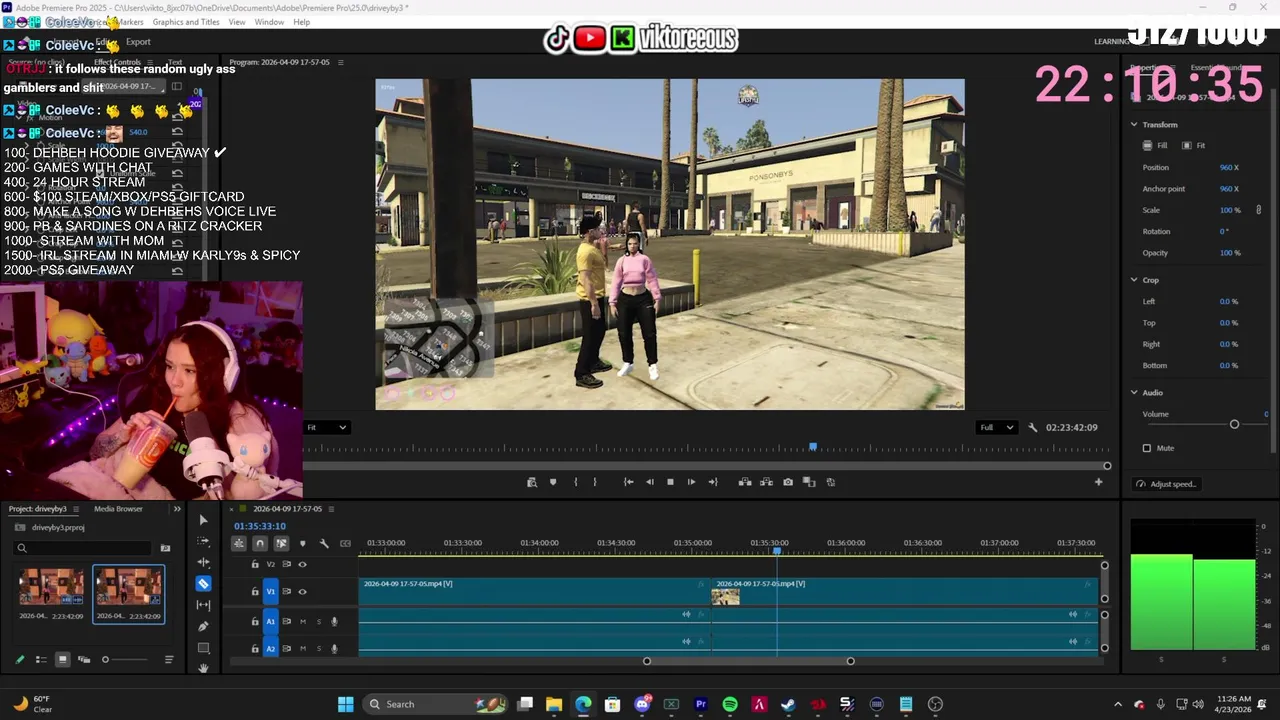This screenshot has height=720, width=1280.
Task: Go to Out point in Program Monitor
Action: (x=712, y=482)
